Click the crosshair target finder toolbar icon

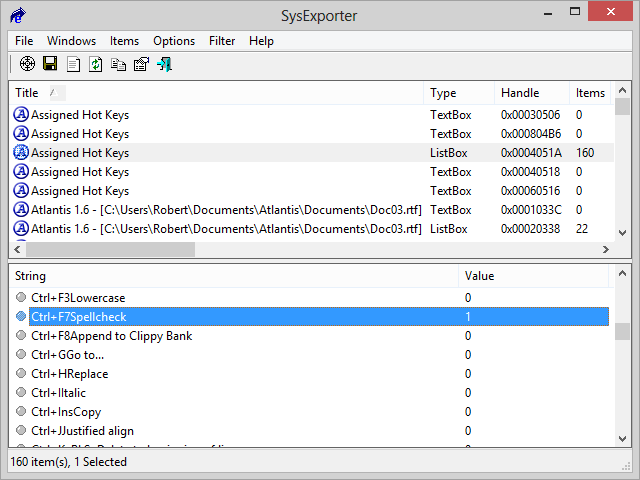tap(27, 64)
